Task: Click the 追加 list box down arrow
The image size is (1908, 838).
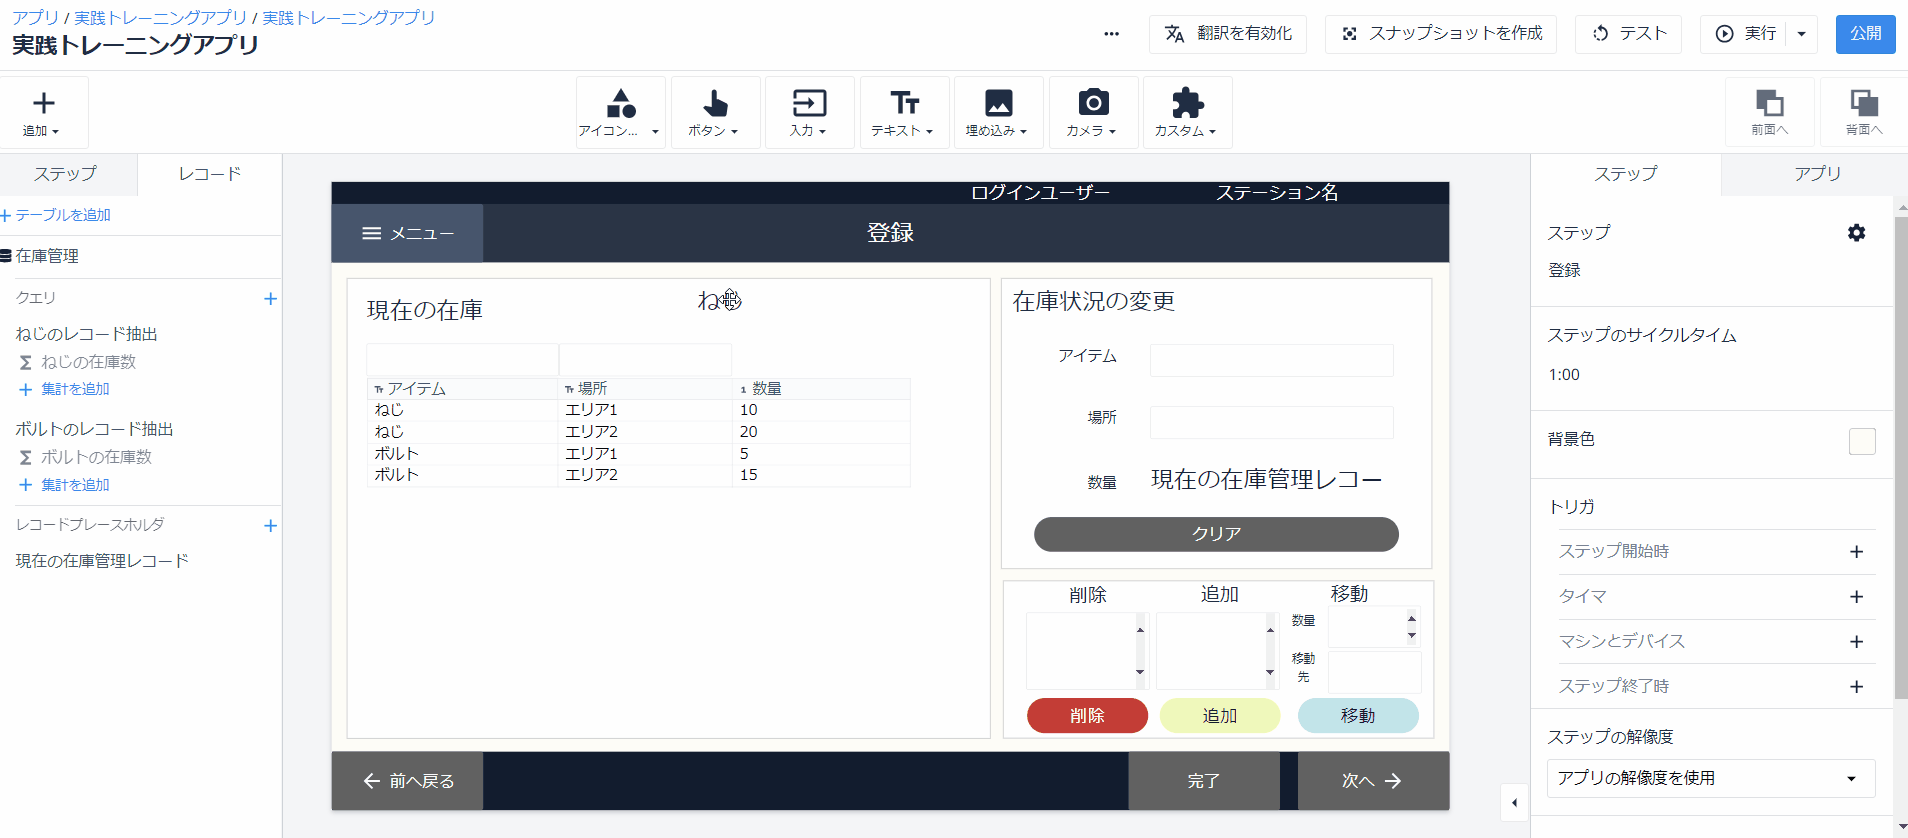Action: [1270, 672]
